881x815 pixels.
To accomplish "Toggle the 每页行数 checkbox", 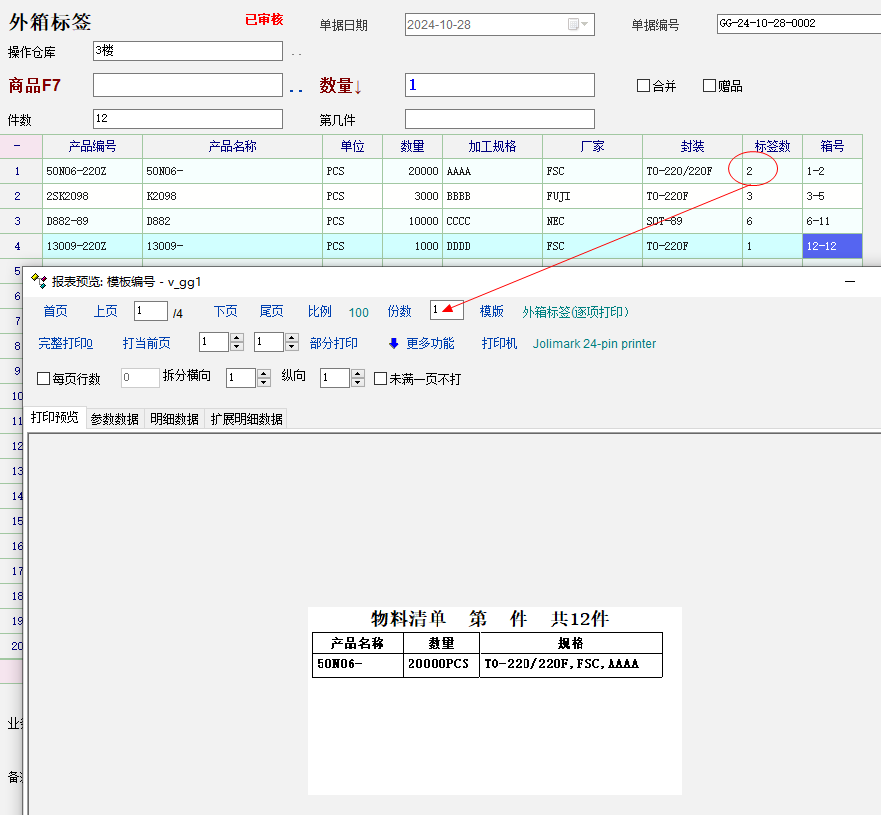I will (43, 379).
